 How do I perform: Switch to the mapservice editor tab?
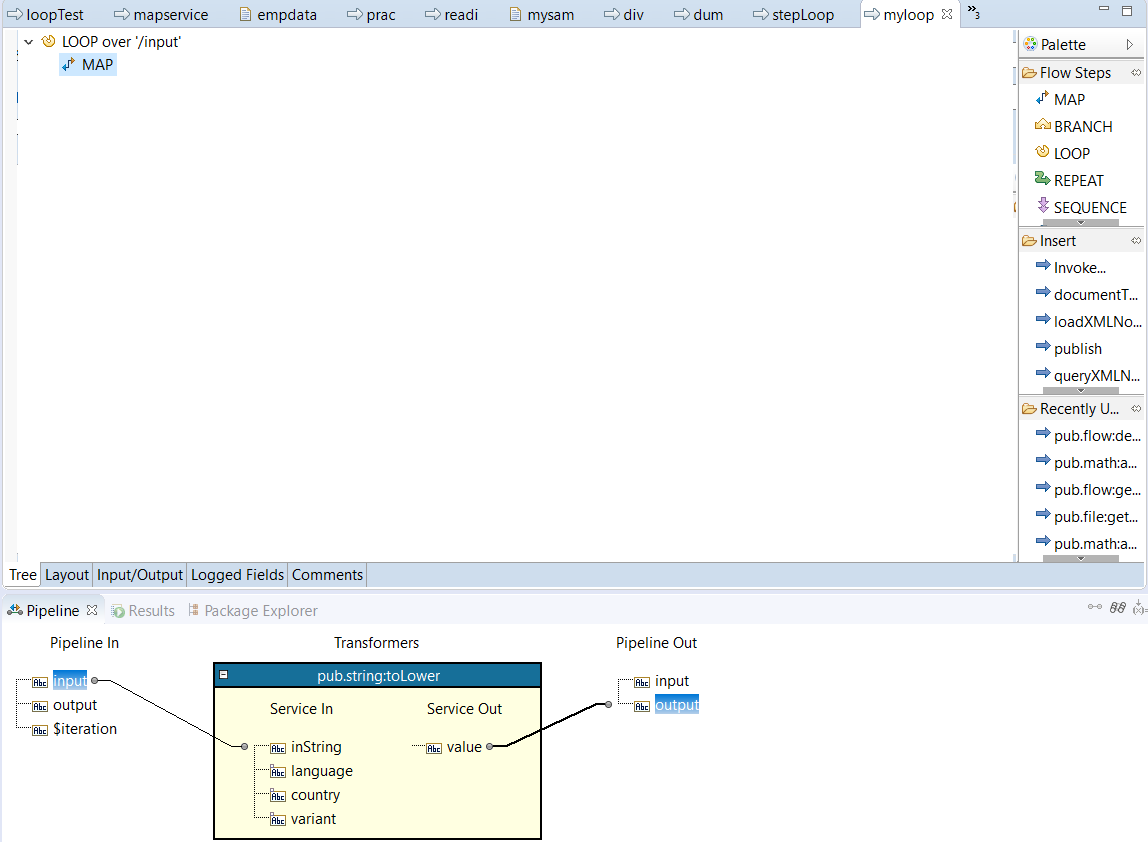pyautogui.click(x=161, y=15)
